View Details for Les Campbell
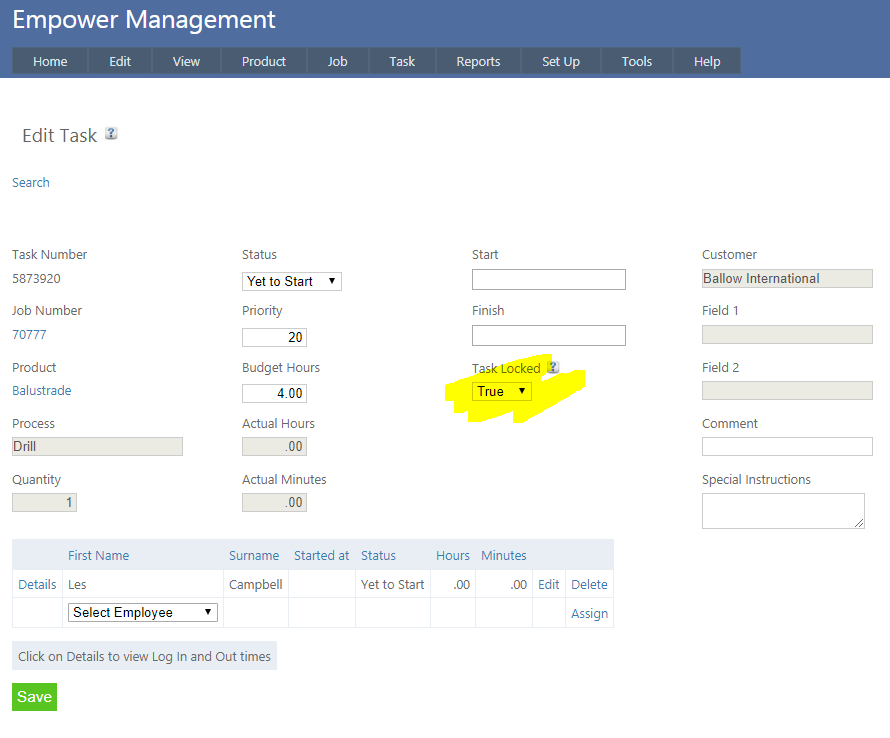890x738 pixels. click(x=37, y=585)
